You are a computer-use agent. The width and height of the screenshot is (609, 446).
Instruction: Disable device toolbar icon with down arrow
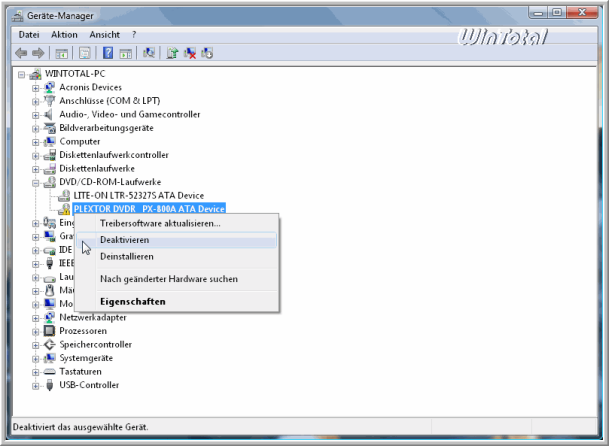click(207, 53)
